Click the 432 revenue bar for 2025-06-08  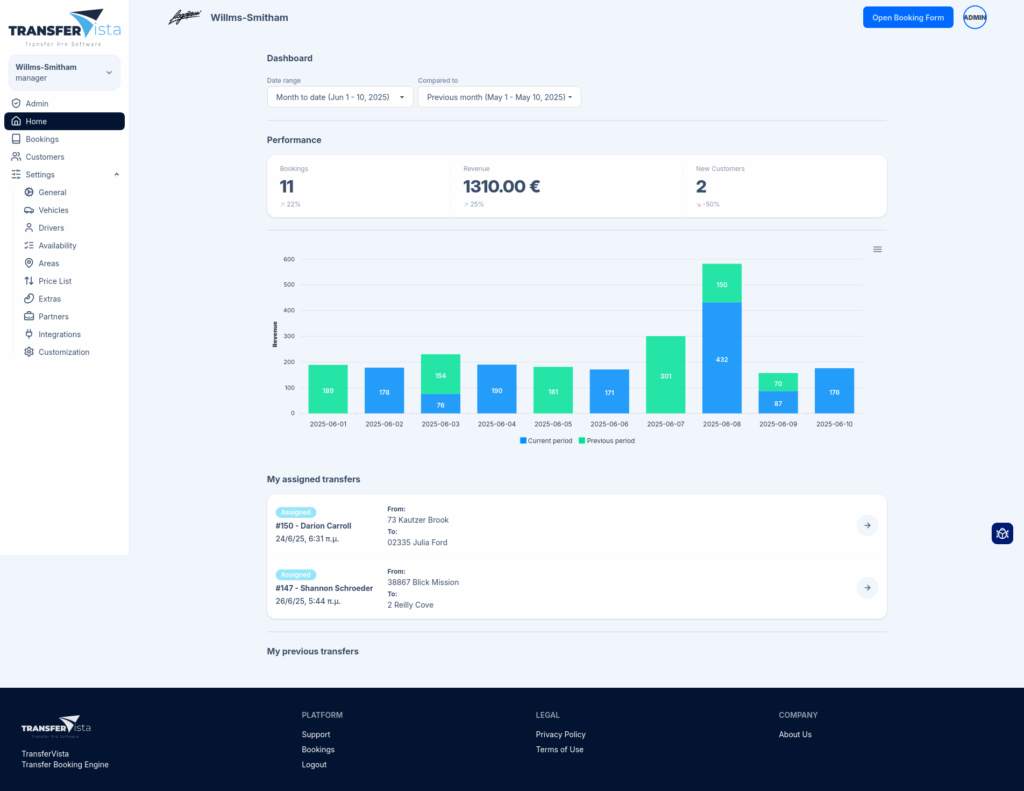pos(722,357)
